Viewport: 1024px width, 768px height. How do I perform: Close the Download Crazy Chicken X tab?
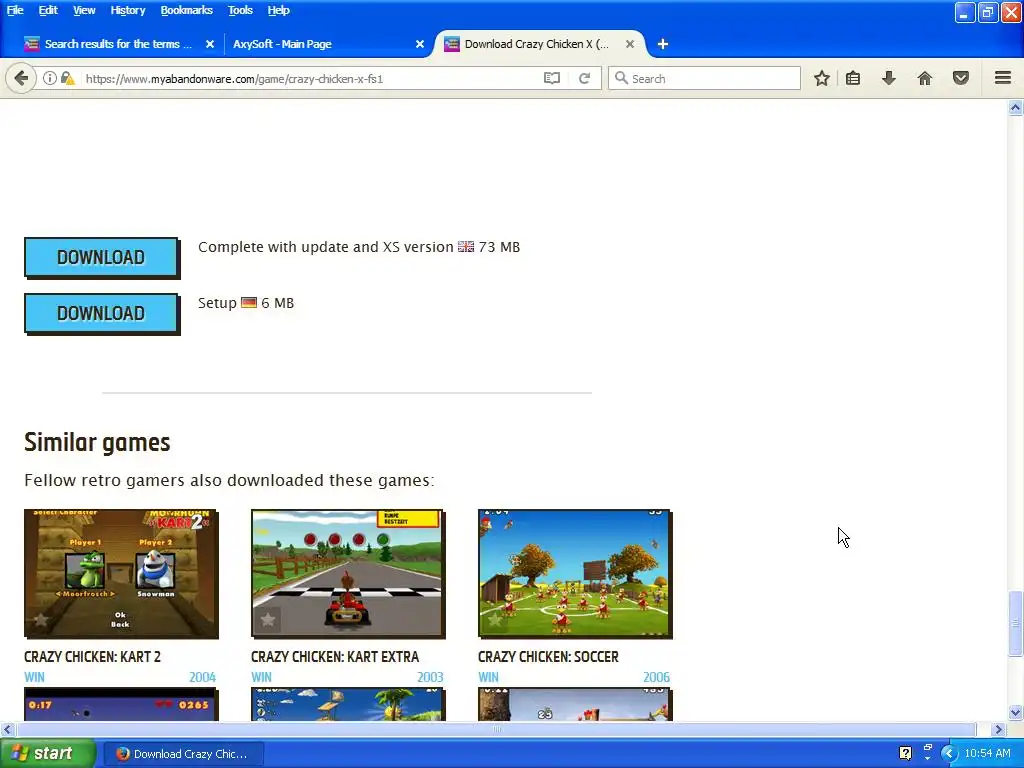click(630, 44)
